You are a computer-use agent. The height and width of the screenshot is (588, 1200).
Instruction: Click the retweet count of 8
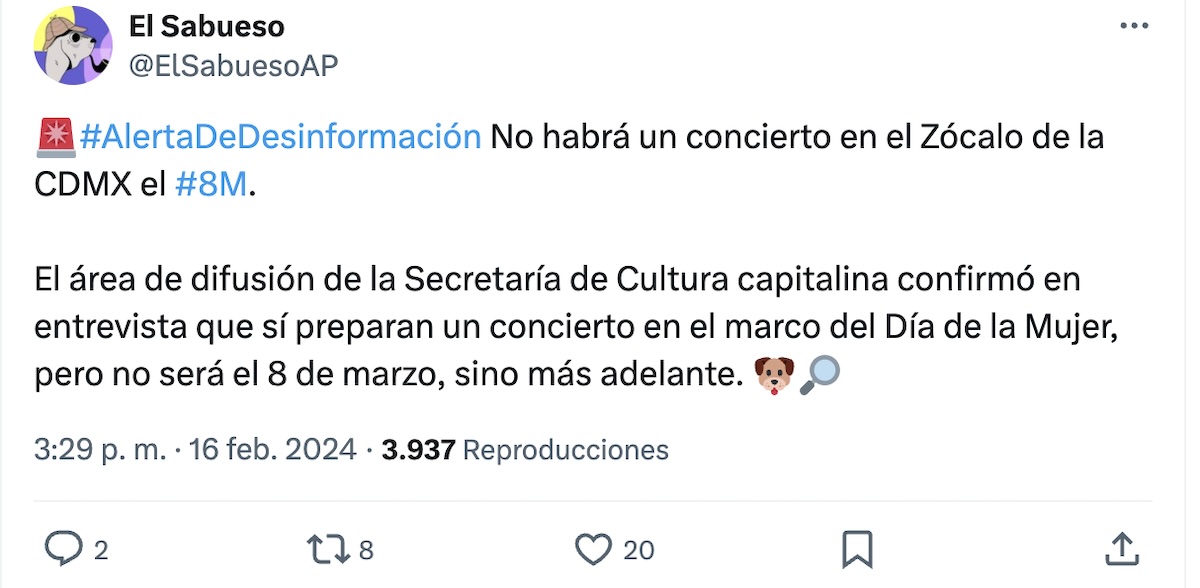365,550
